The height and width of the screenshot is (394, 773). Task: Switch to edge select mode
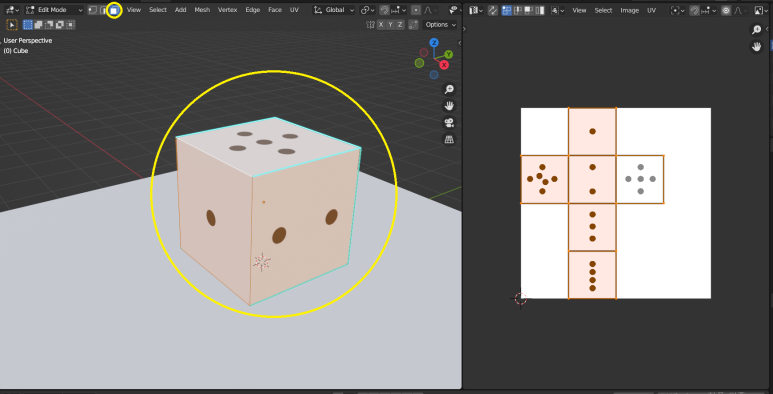pyautogui.click(x=103, y=10)
